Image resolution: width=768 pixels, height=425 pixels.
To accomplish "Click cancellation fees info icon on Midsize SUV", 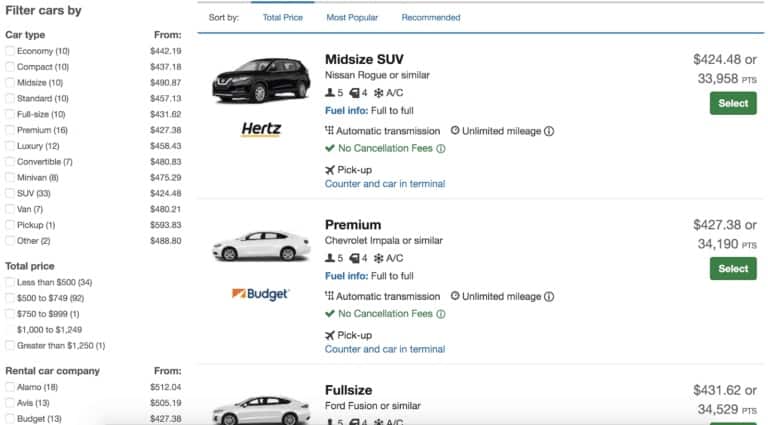I will pos(441,148).
